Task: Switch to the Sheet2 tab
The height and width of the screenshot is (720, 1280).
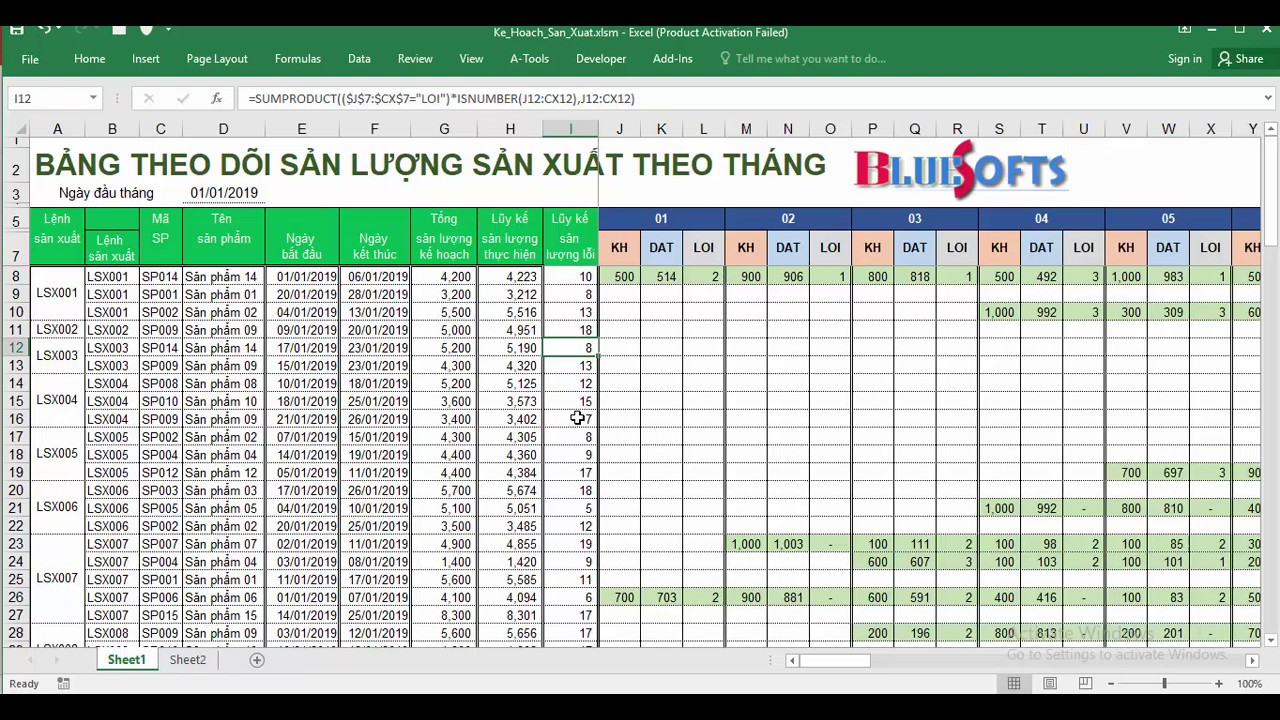Action: (x=188, y=660)
